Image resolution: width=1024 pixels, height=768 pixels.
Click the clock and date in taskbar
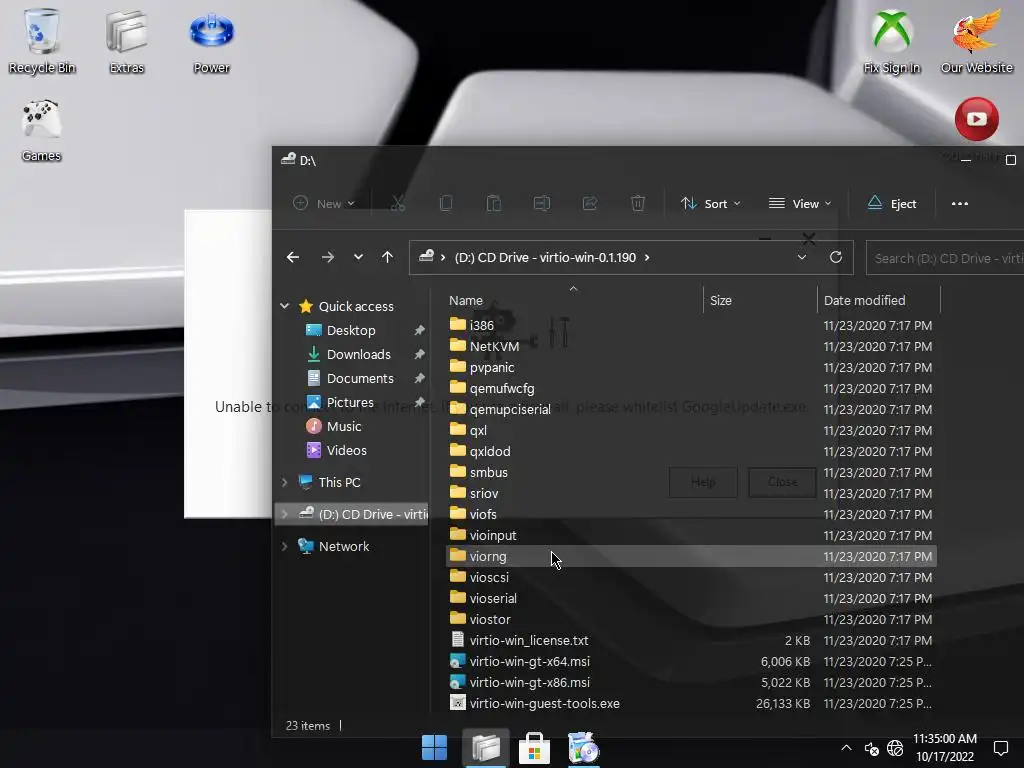point(945,748)
